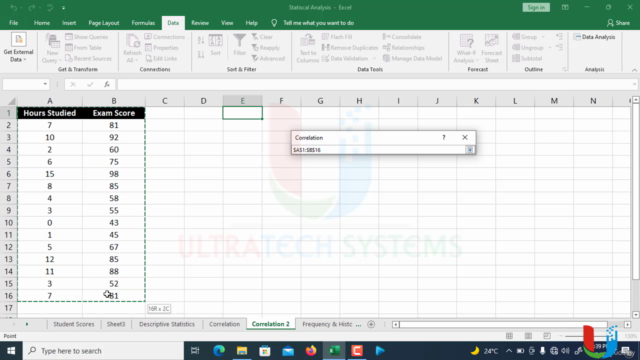
Task: Click the vertical scrollbar down arrow
Action: [636, 315]
